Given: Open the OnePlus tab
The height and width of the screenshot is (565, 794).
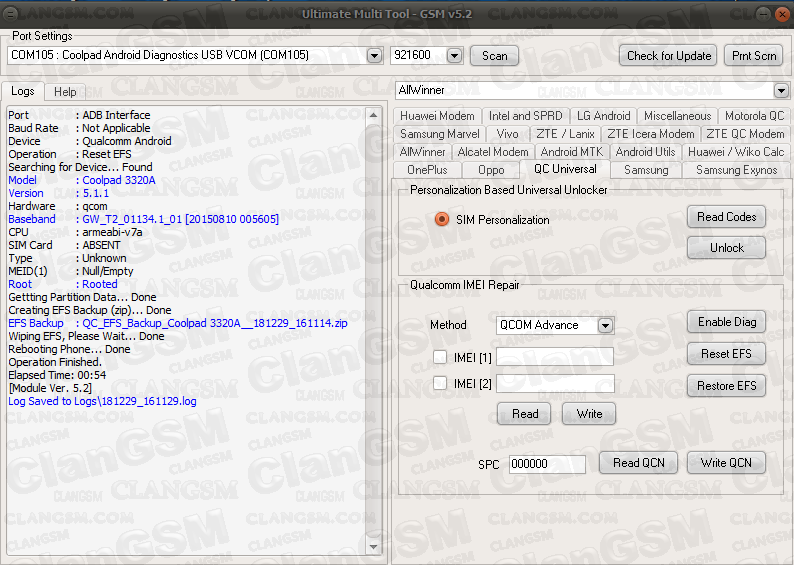Looking at the screenshot, I should pos(427,170).
